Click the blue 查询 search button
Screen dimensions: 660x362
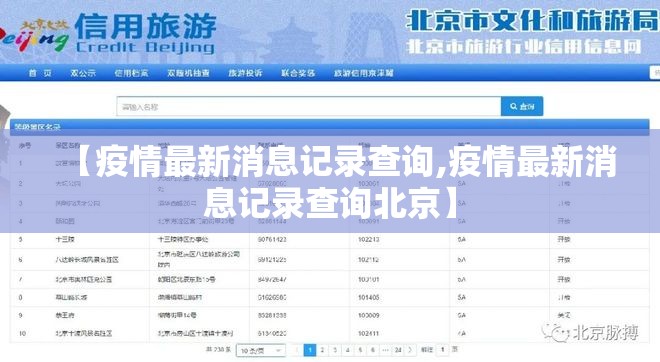tap(522, 106)
